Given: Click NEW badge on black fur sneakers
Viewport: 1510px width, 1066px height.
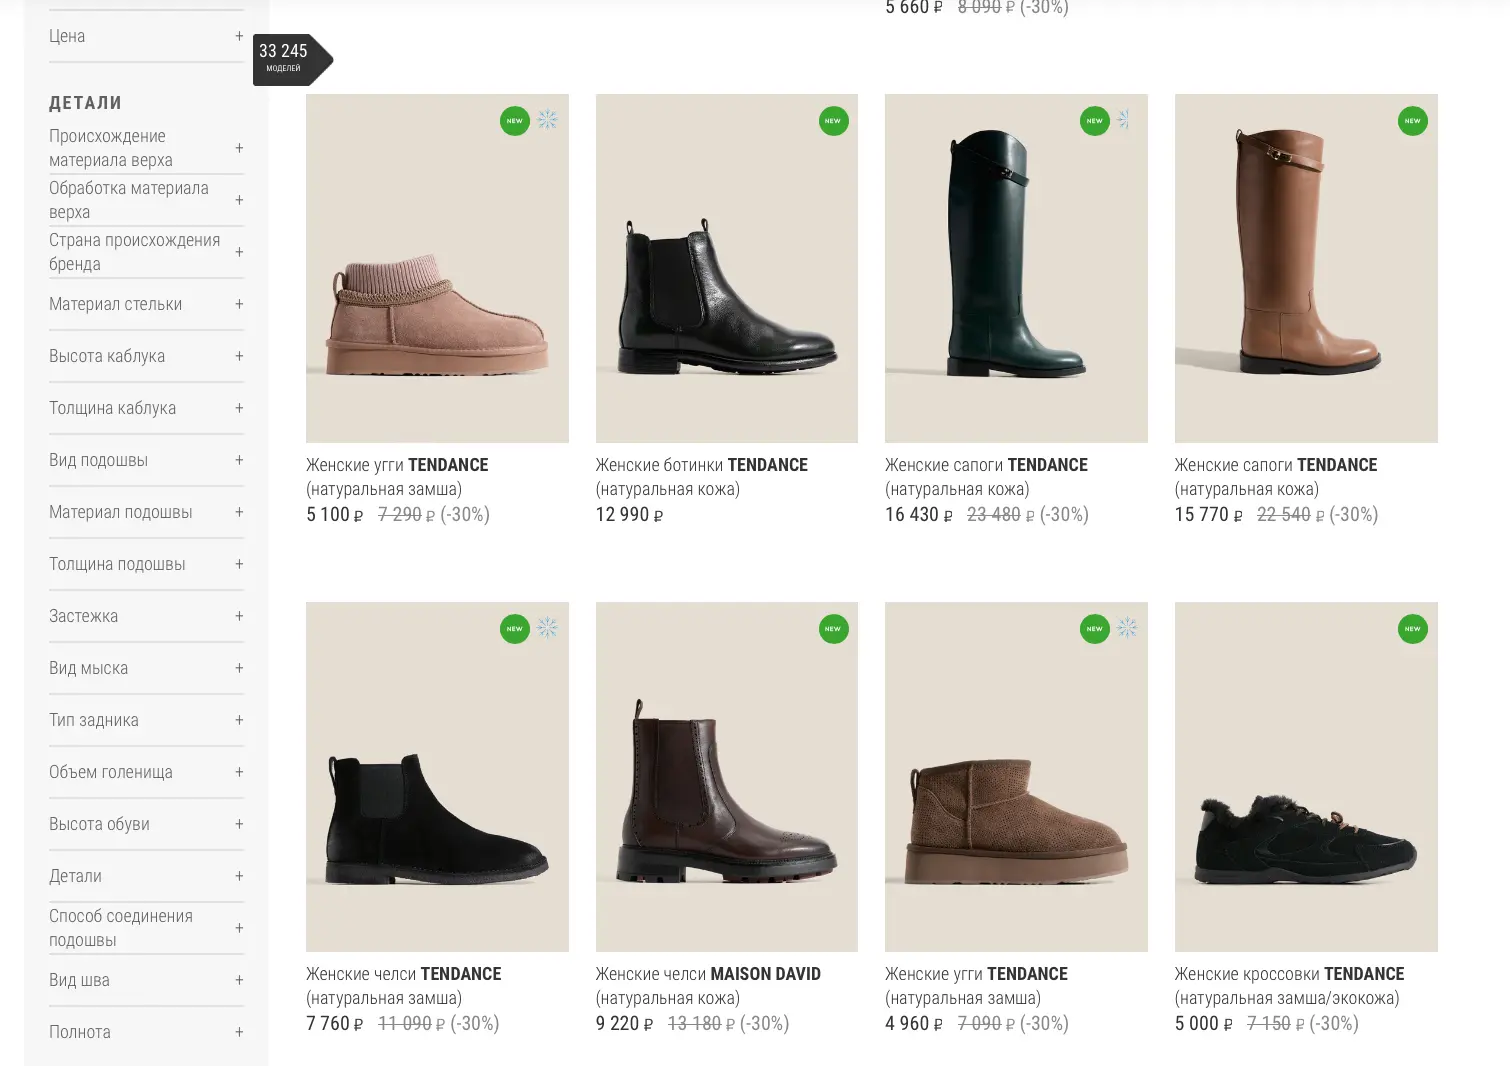Looking at the screenshot, I should click(1412, 629).
